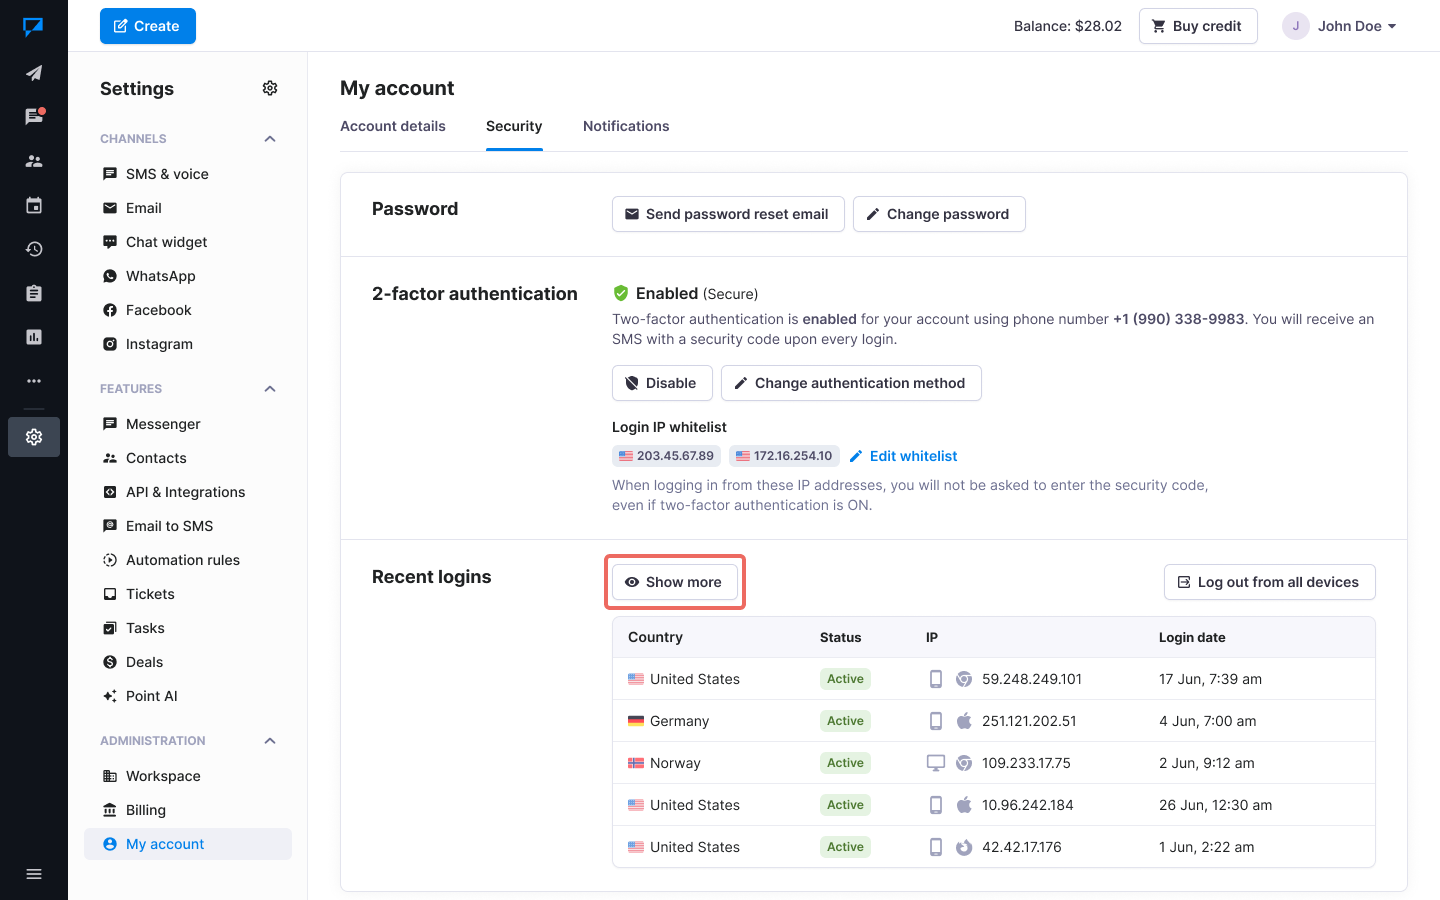Click the paper plane icon in left rail
Screen dimensions: 1440x900
pyautogui.click(x=34, y=73)
